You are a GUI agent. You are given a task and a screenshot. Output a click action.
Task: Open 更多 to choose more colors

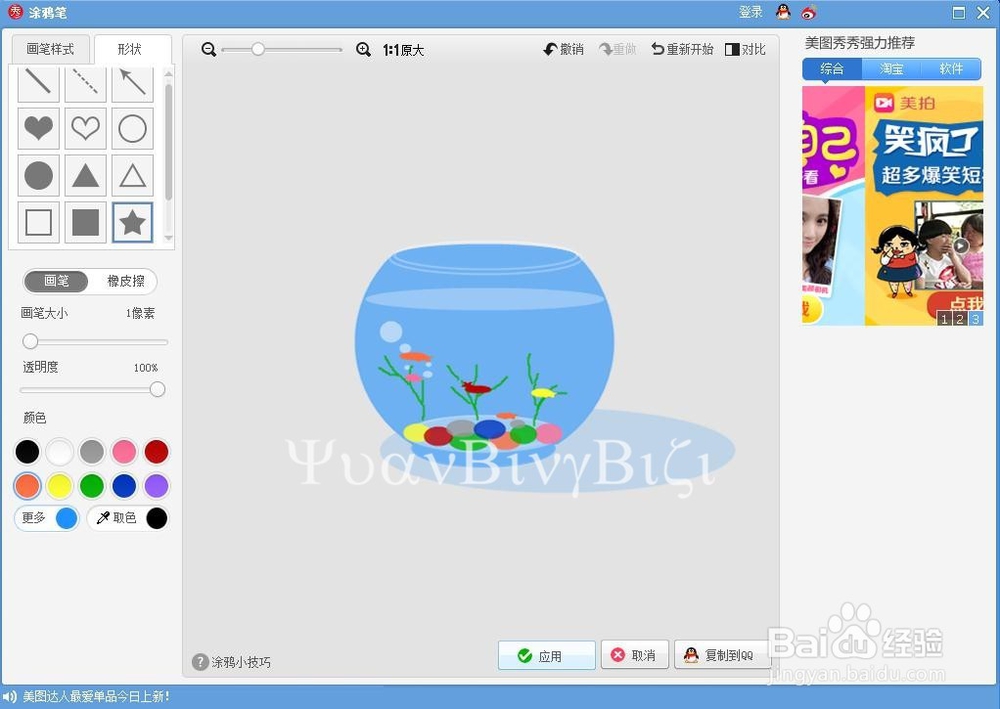coord(31,518)
